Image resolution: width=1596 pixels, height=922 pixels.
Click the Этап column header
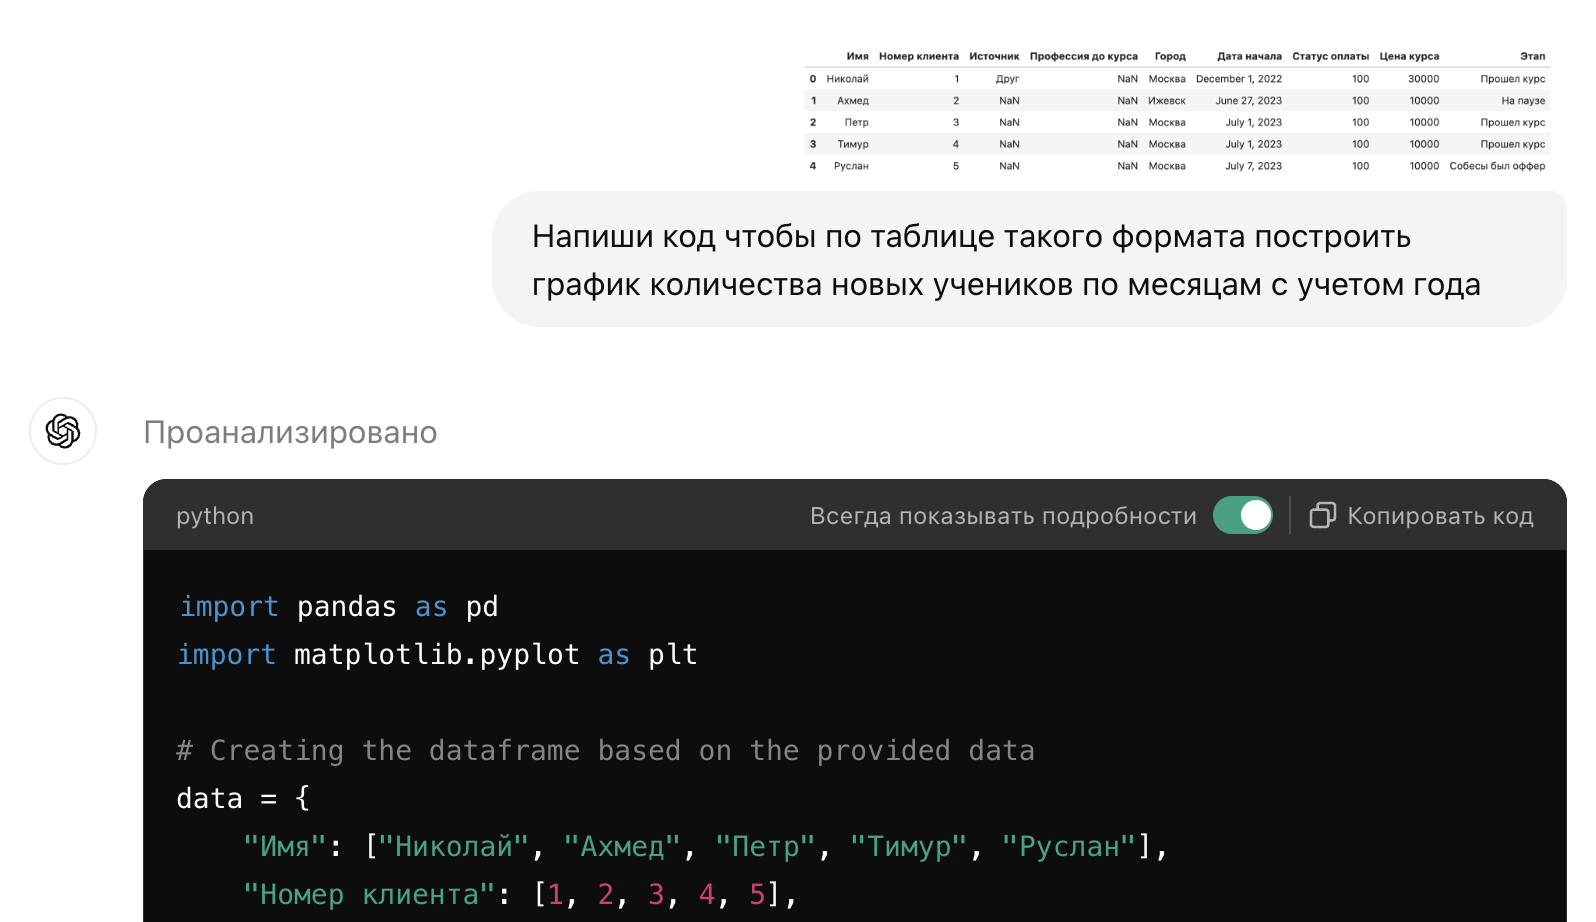point(1532,56)
